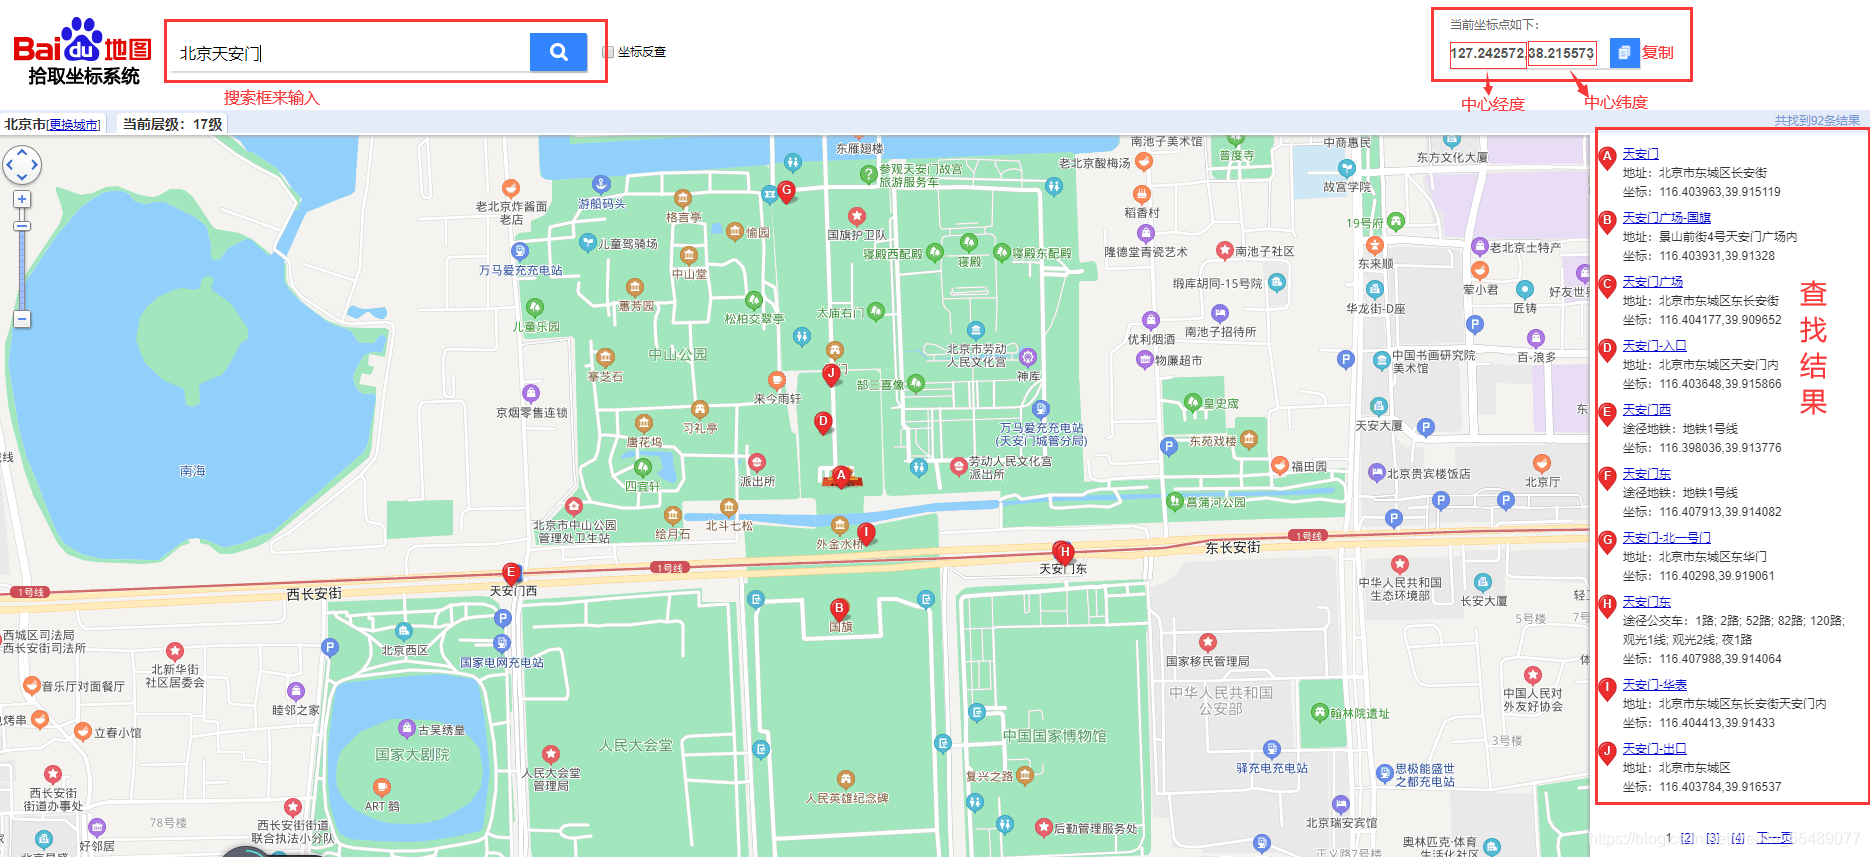Screen dimensions: 1870x857
Task: Click the 儿童乐园 park icon
Action: (535, 307)
